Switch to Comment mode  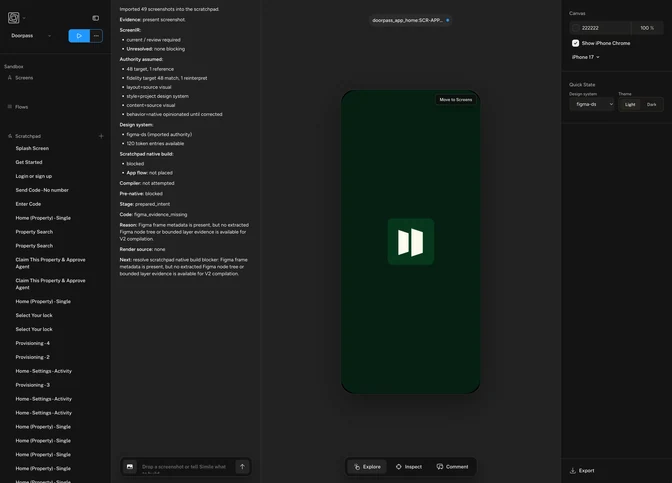pyautogui.click(x=452, y=467)
